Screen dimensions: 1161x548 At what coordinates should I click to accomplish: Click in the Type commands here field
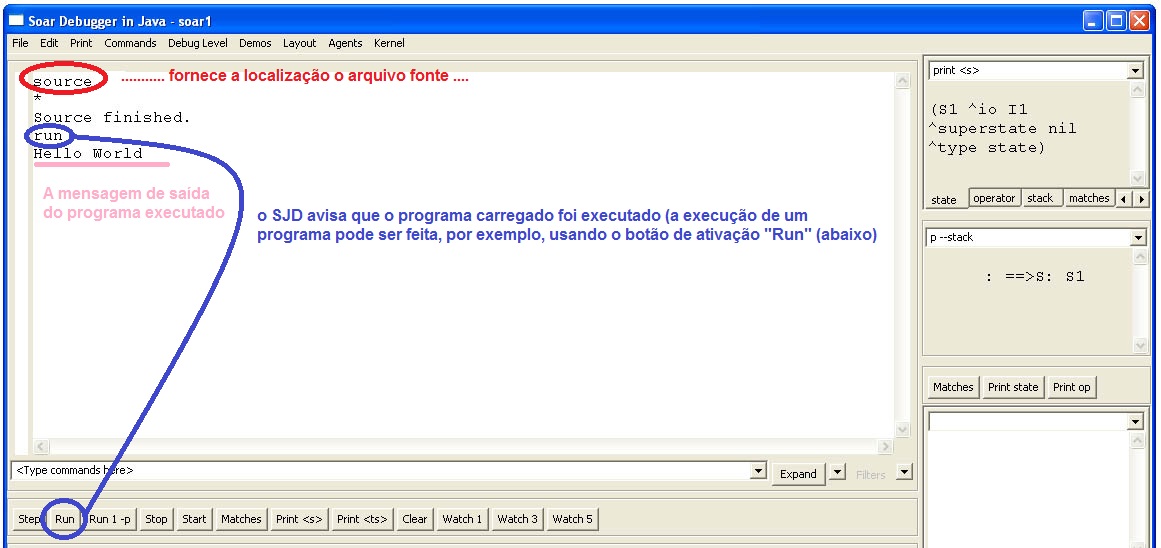[380, 470]
